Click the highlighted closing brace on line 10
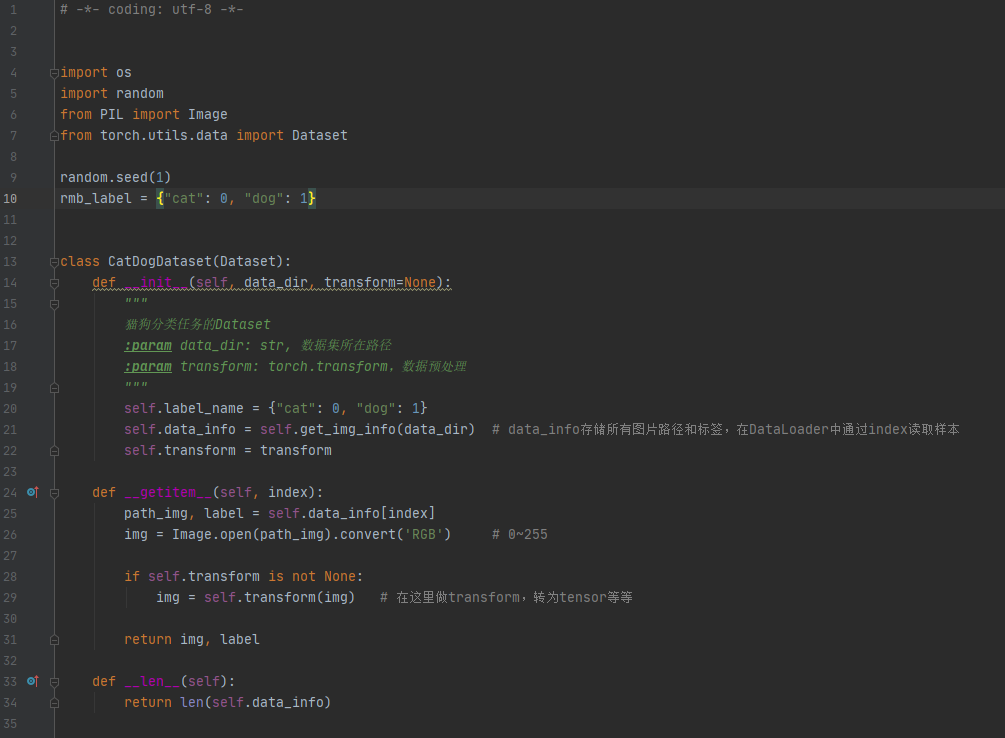Screen dimensions: 1005x738 tap(311, 199)
